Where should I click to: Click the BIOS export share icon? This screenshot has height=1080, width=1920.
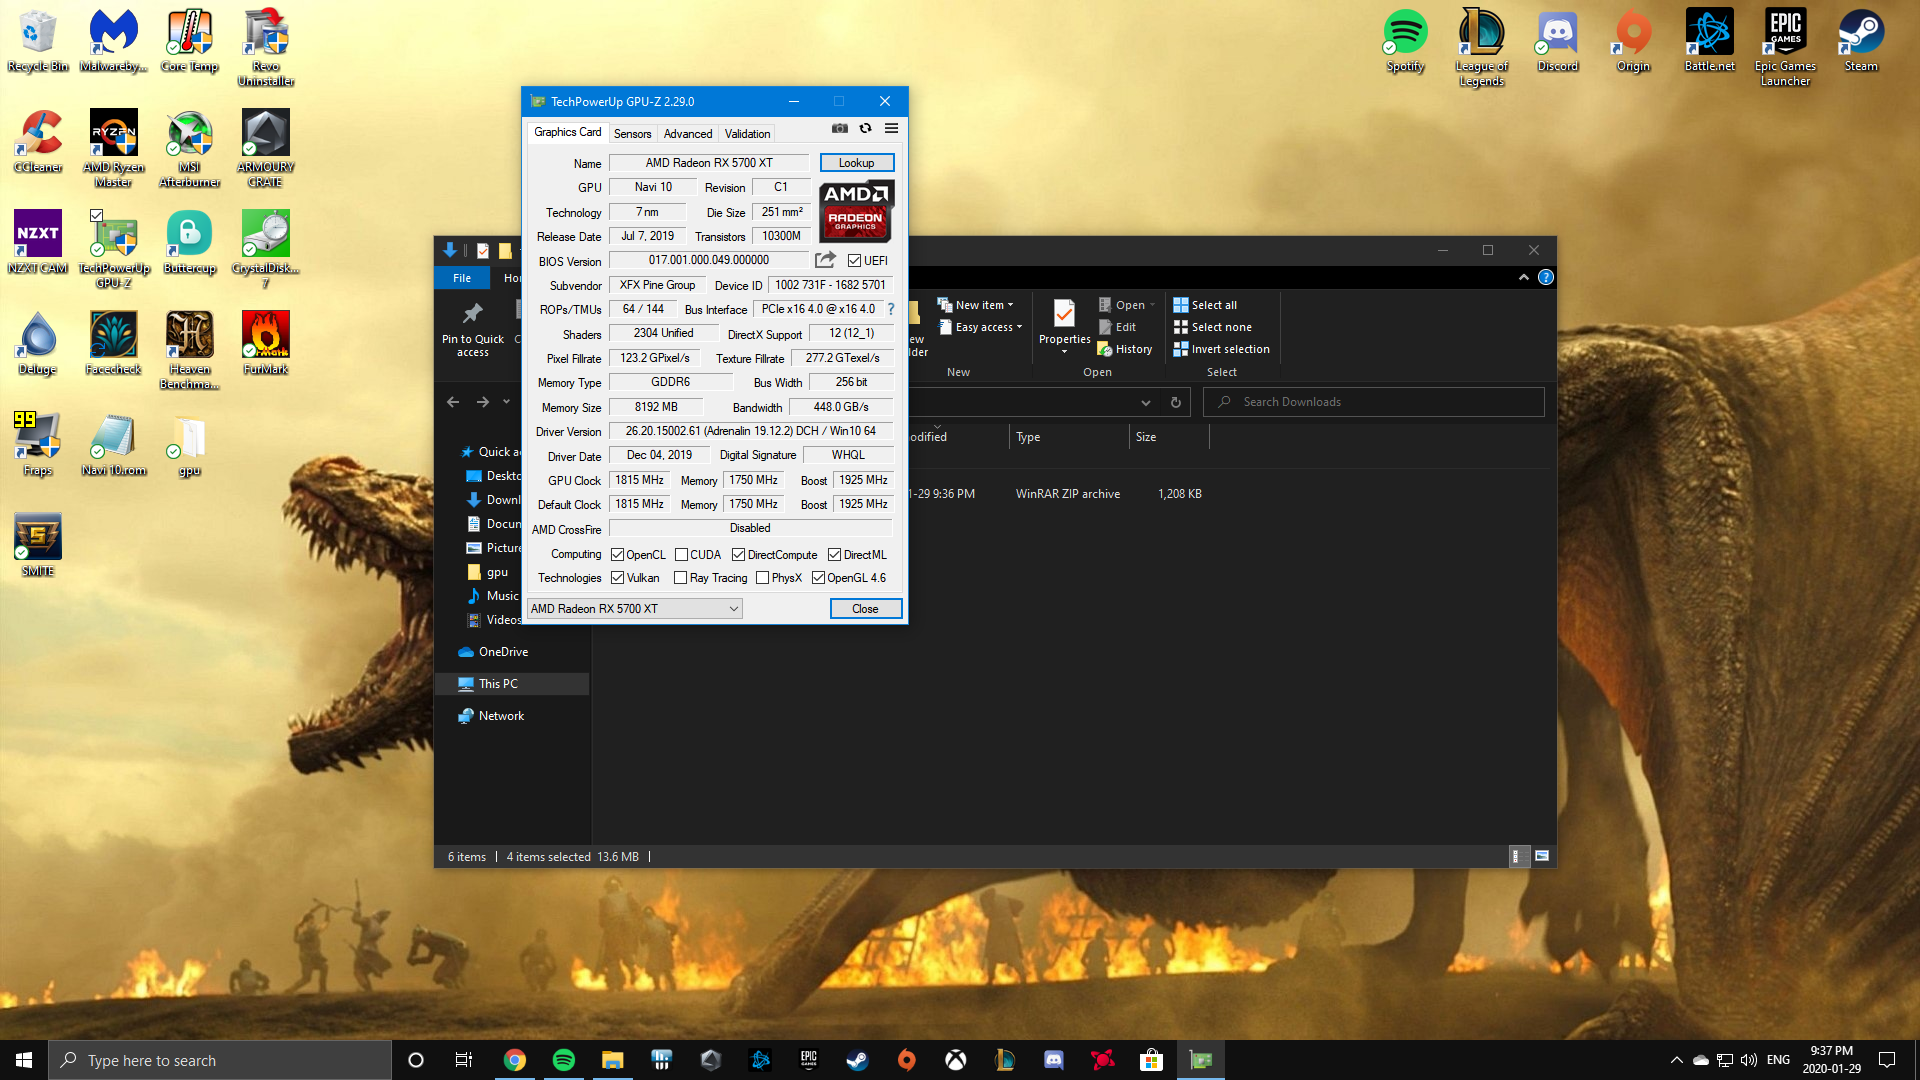click(x=825, y=260)
